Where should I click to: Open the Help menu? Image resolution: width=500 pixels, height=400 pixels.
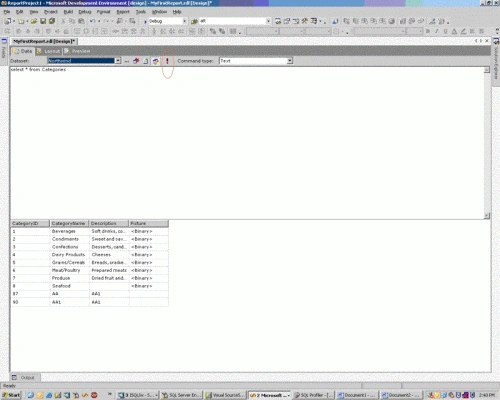(177, 12)
